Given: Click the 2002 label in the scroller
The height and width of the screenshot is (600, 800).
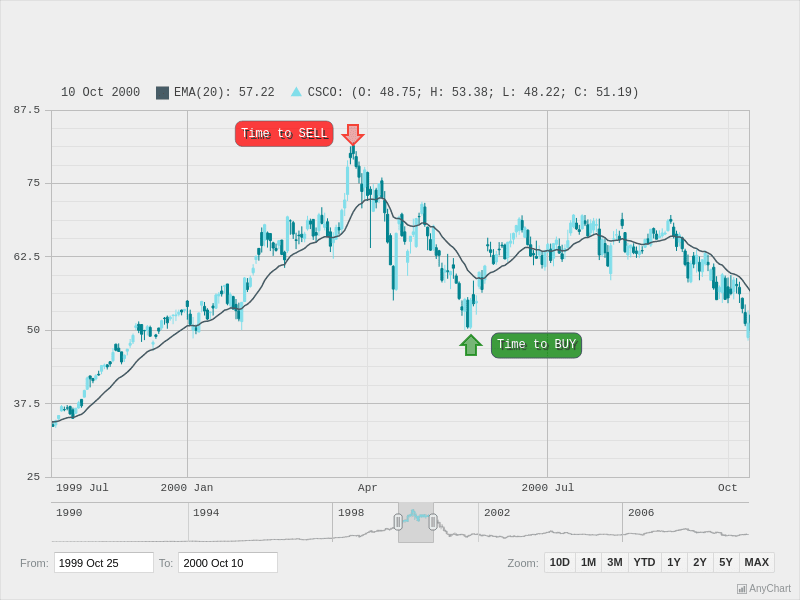Looking at the screenshot, I should pyautogui.click(x=497, y=513).
